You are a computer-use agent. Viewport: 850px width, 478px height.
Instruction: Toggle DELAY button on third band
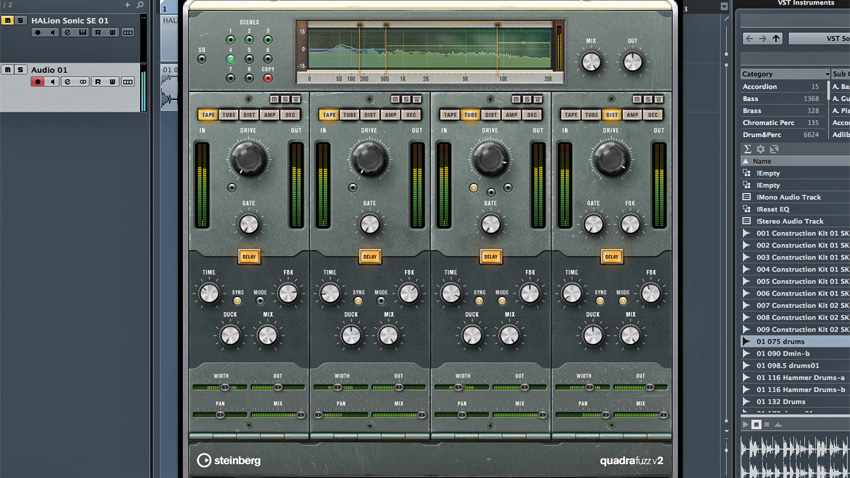point(491,256)
